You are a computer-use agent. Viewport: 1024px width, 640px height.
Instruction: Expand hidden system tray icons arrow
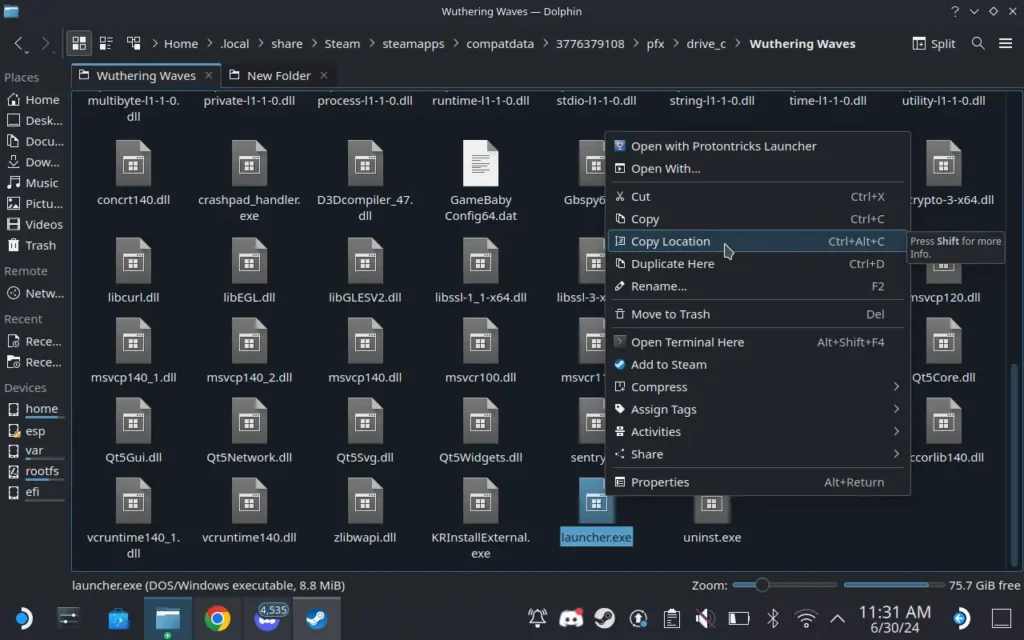(837, 618)
